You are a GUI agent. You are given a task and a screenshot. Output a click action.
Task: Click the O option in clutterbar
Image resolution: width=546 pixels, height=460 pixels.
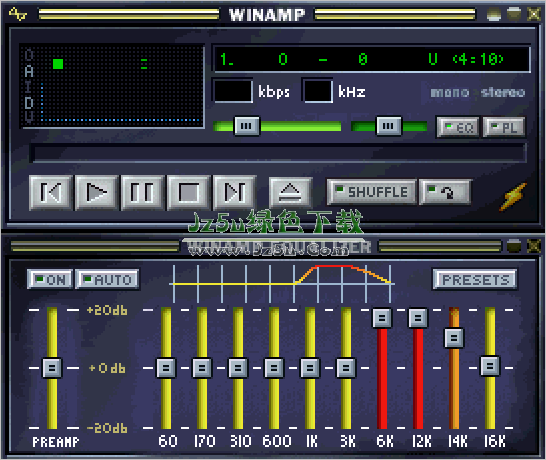point(29,55)
